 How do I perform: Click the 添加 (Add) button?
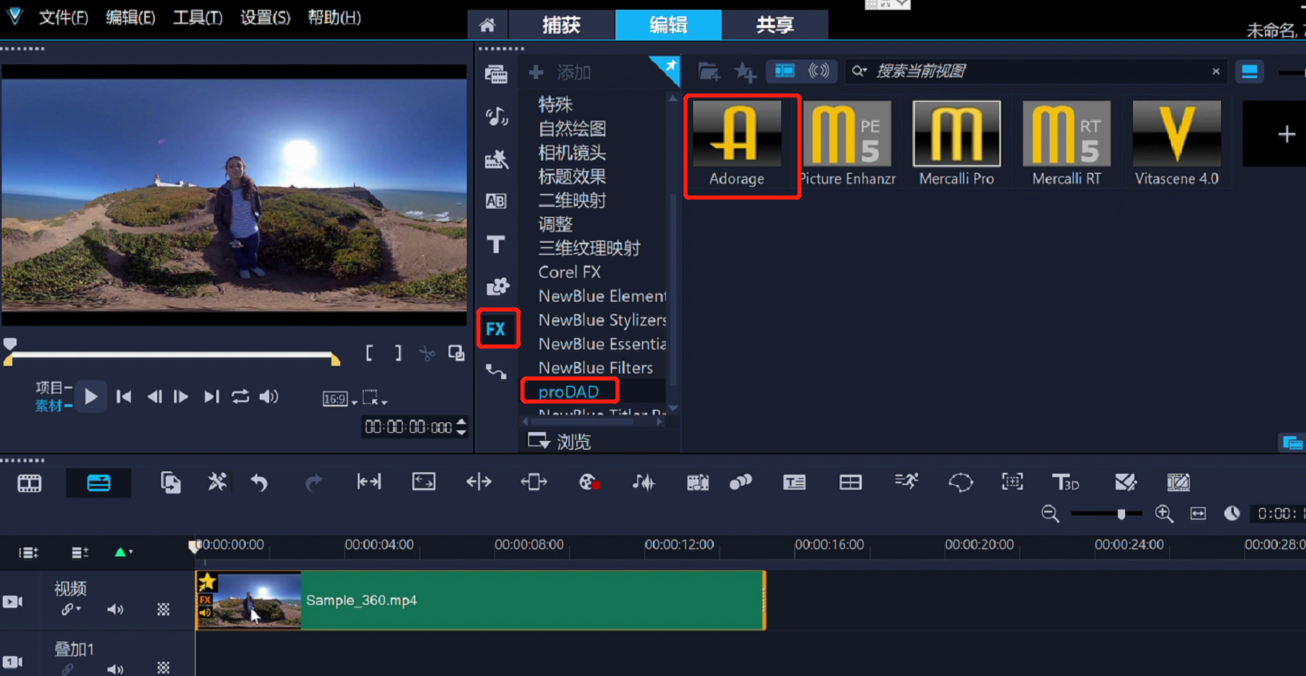561,72
